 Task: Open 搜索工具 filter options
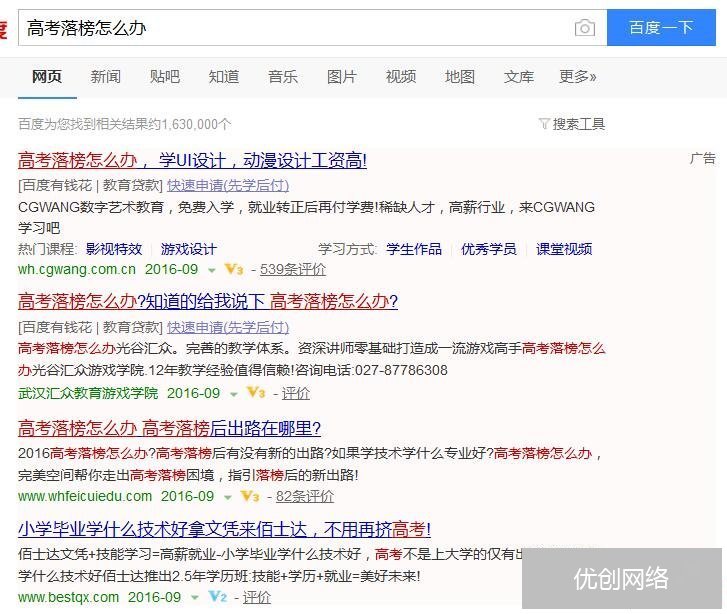click(x=579, y=124)
